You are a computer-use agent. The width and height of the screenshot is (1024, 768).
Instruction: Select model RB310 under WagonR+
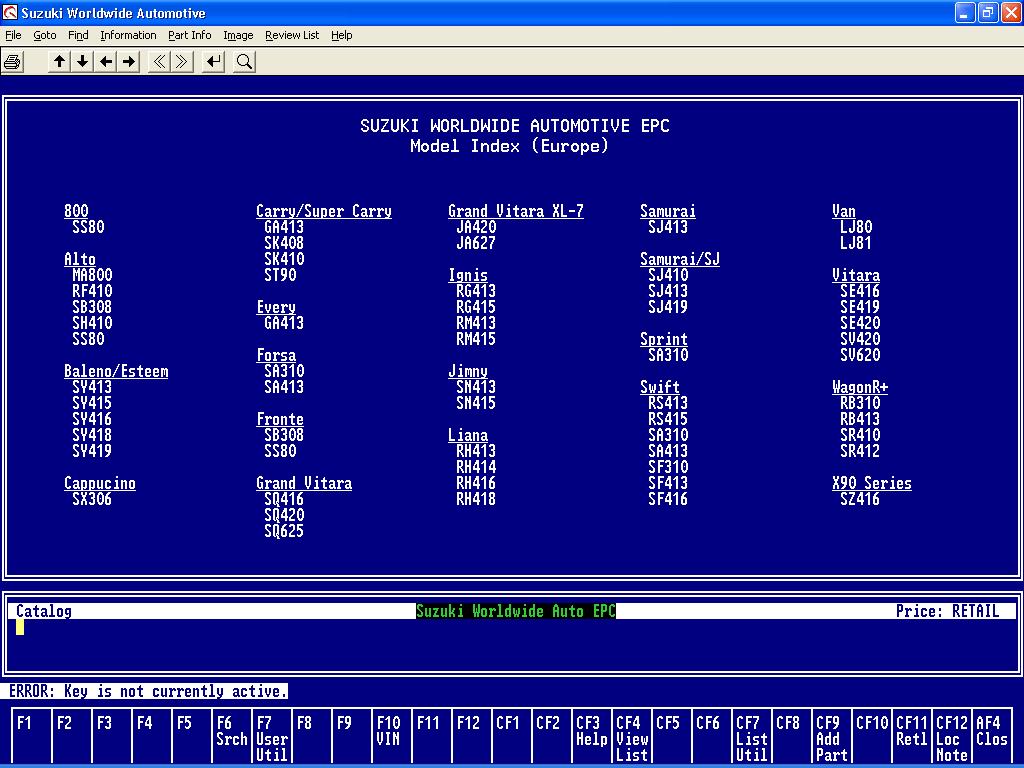pos(860,403)
